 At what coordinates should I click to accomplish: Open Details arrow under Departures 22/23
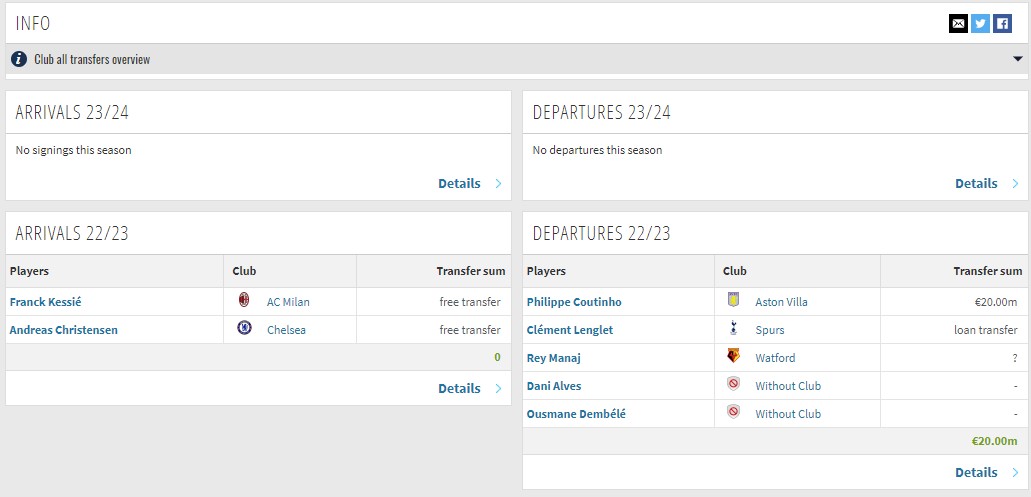click(x=1015, y=472)
